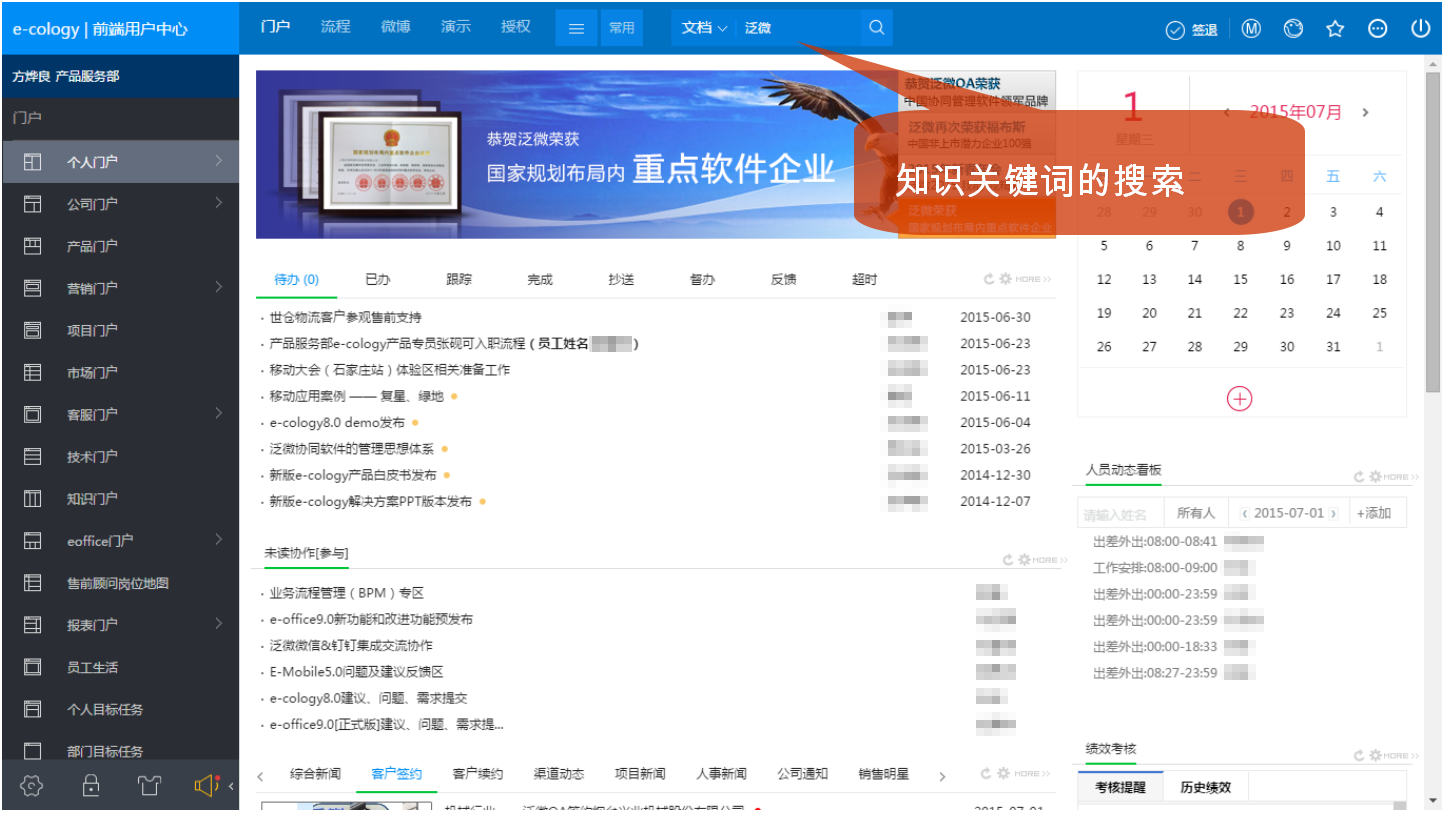The image size is (1447, 815).
Task: Click the refresh icon in 人员动态看板 header
Action: click(1359, 477)
